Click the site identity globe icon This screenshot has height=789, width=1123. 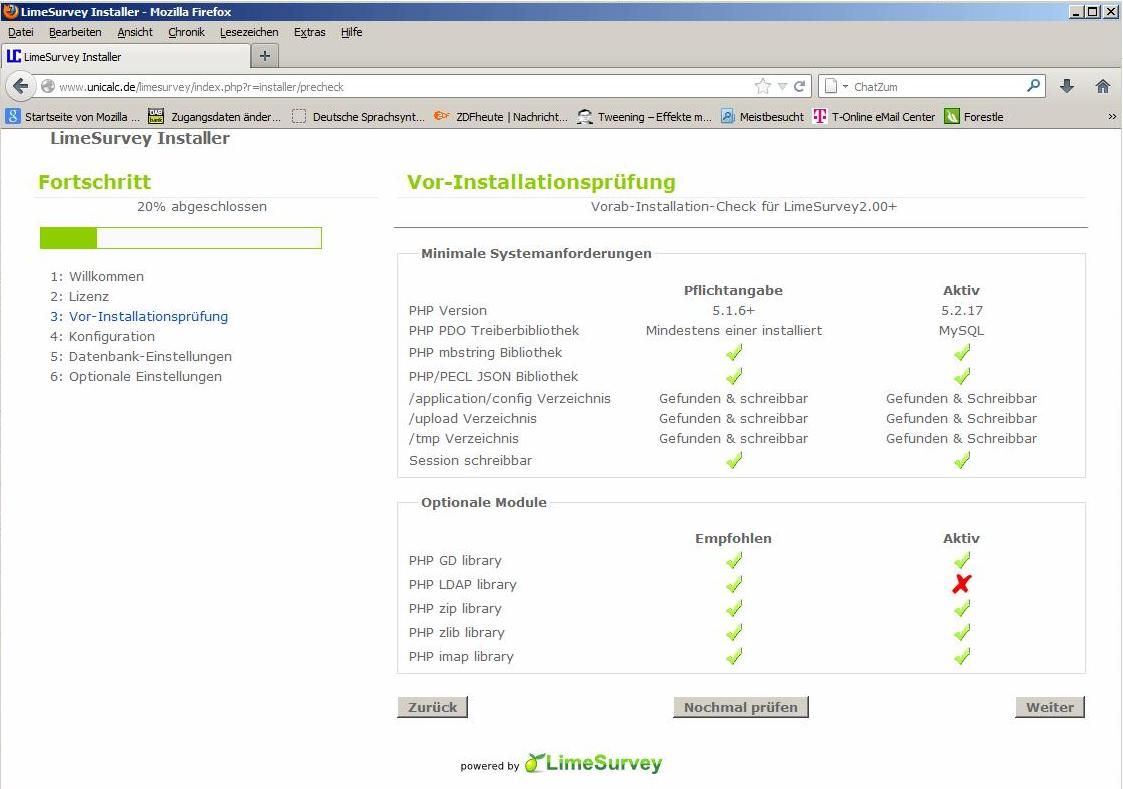coord(48,87)
